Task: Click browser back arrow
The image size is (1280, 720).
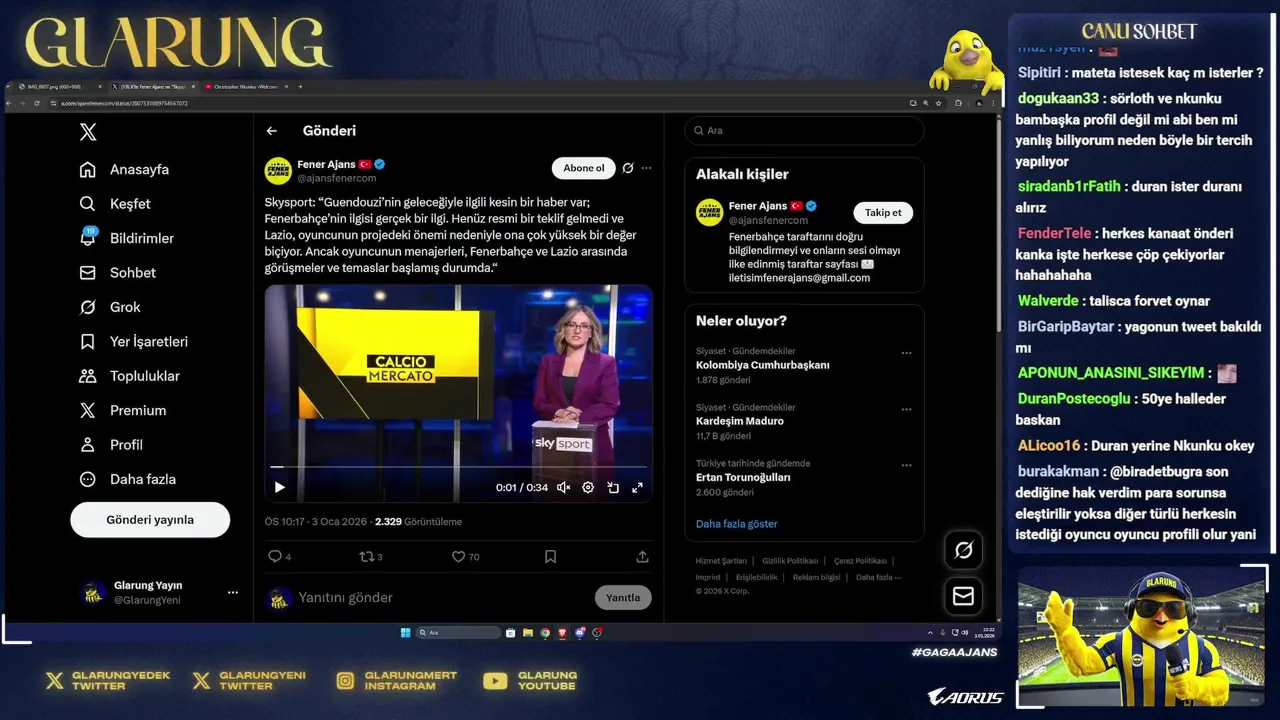Action: click(11, 103)
